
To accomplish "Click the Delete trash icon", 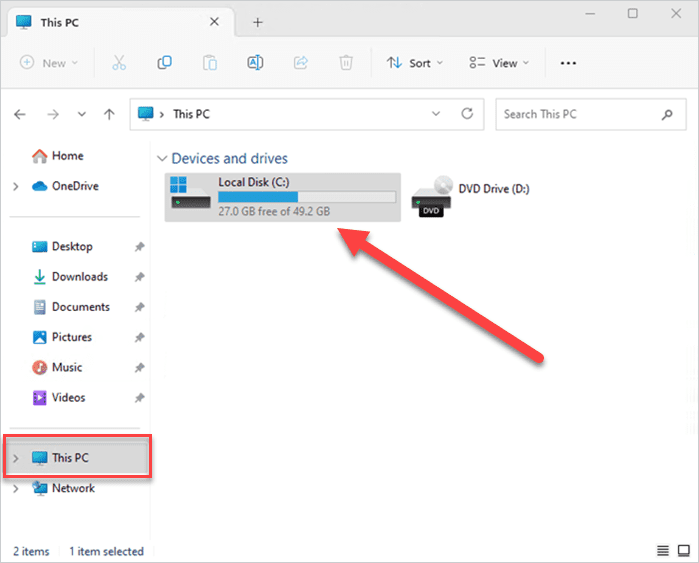I will pos(346,63).
